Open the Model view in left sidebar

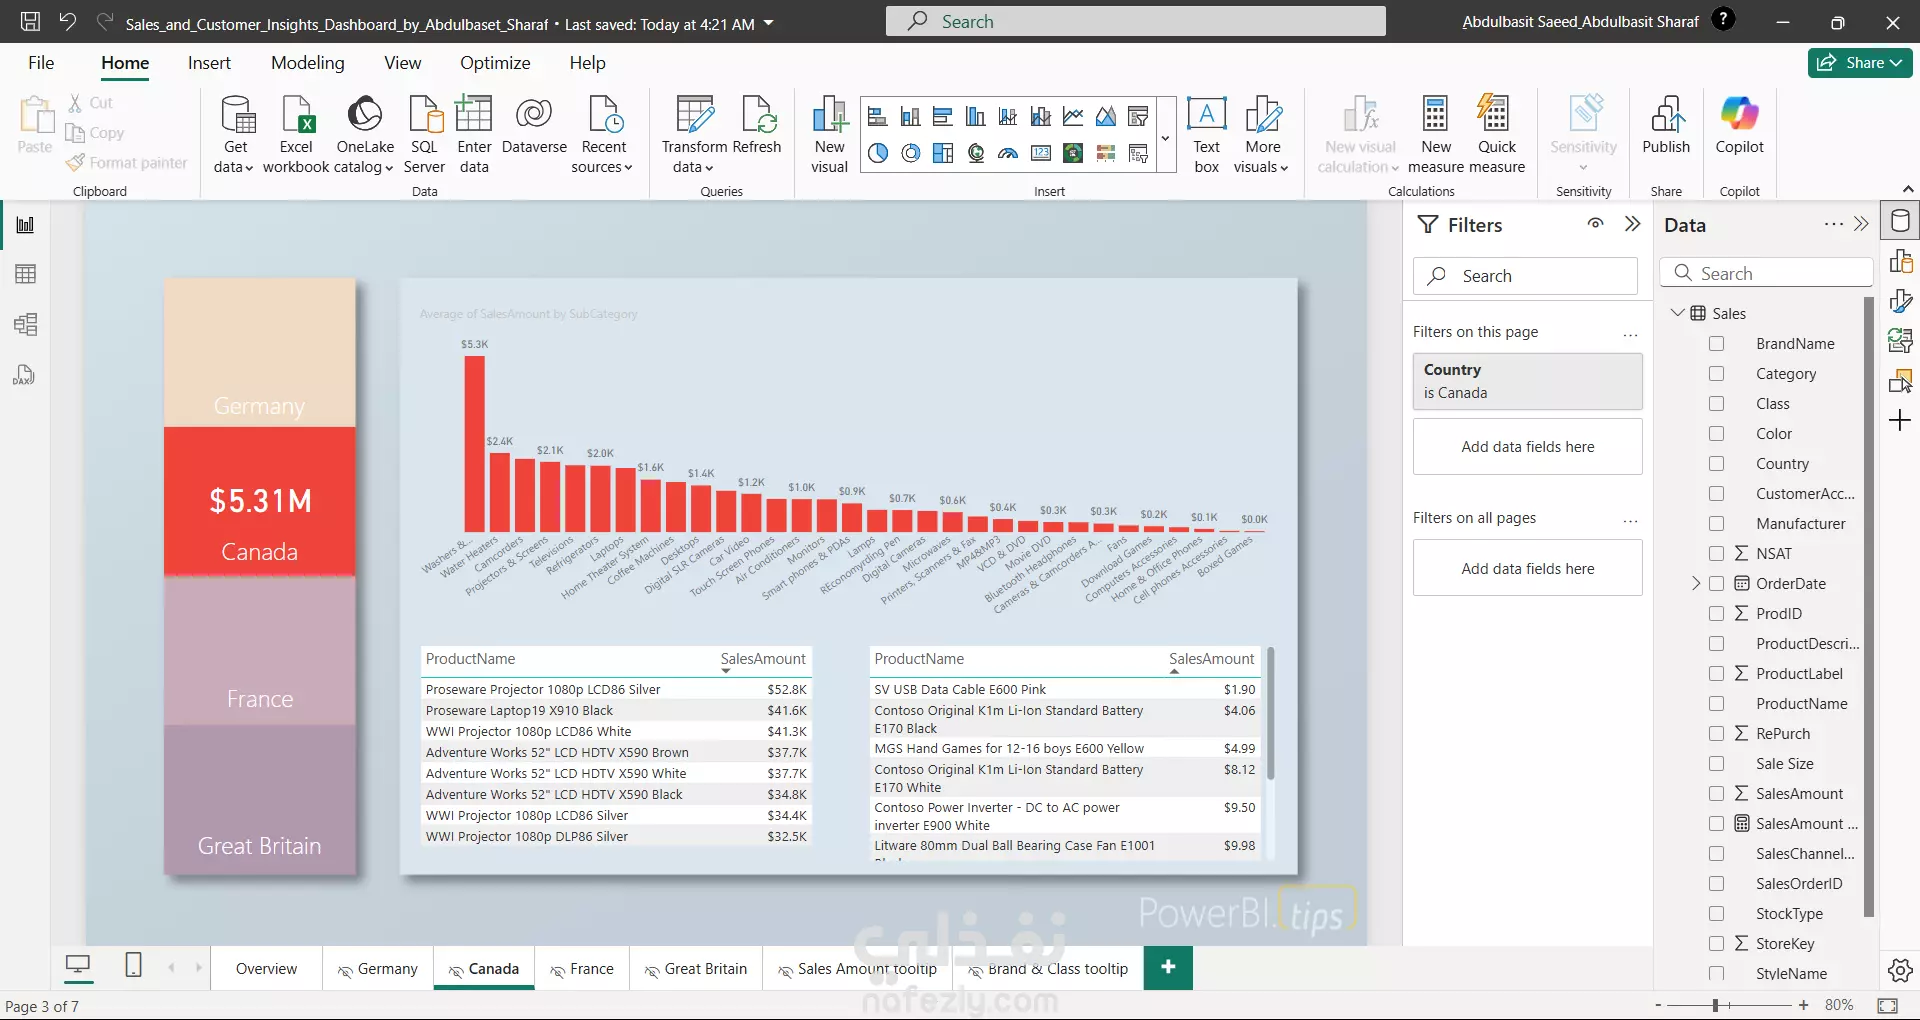(x=25, y=324)
